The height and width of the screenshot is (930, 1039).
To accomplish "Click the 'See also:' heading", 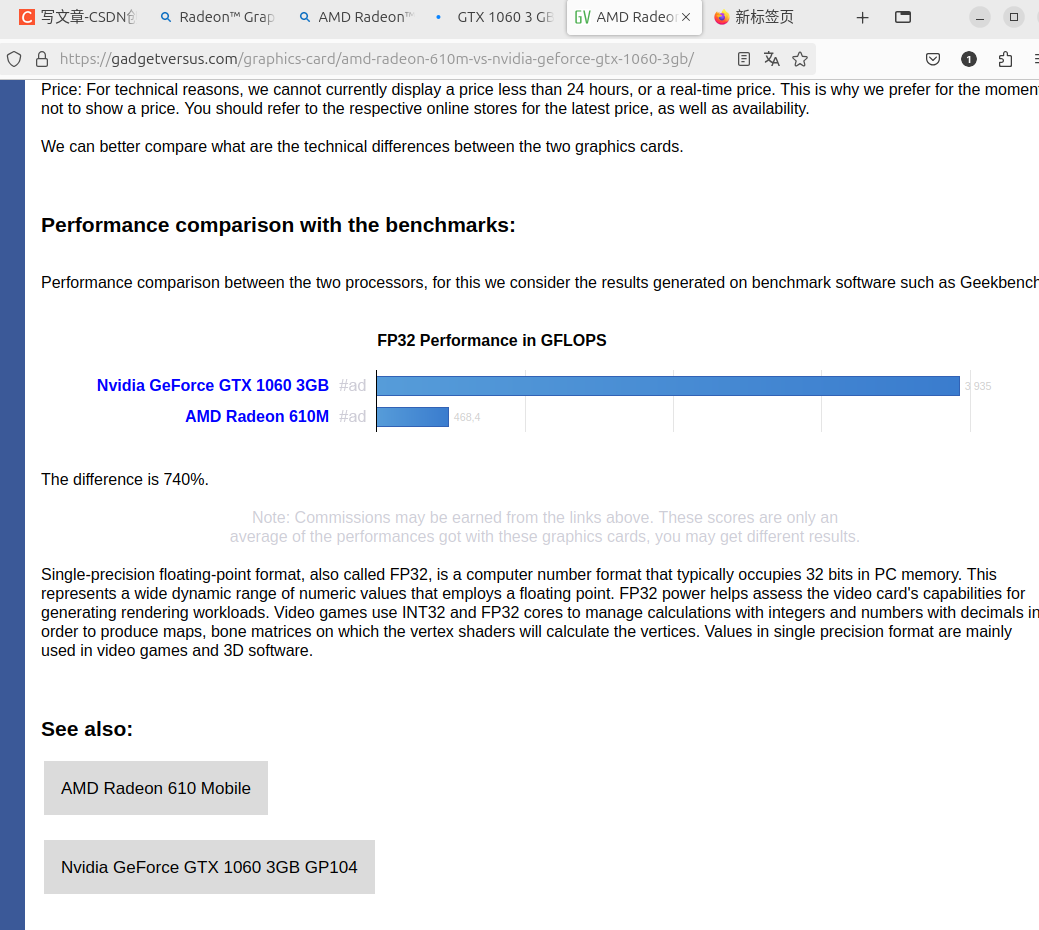I will 87,729.
